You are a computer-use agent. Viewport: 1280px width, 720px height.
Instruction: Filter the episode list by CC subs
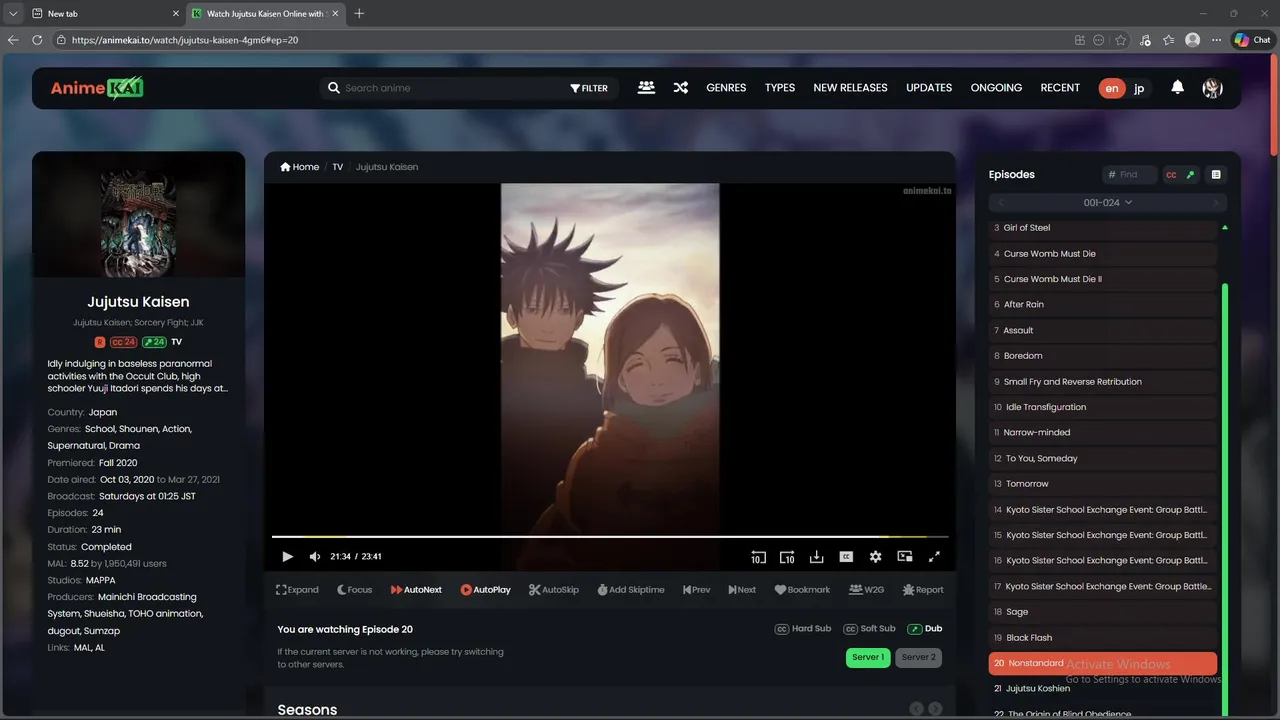click(x=1171, y=174)
